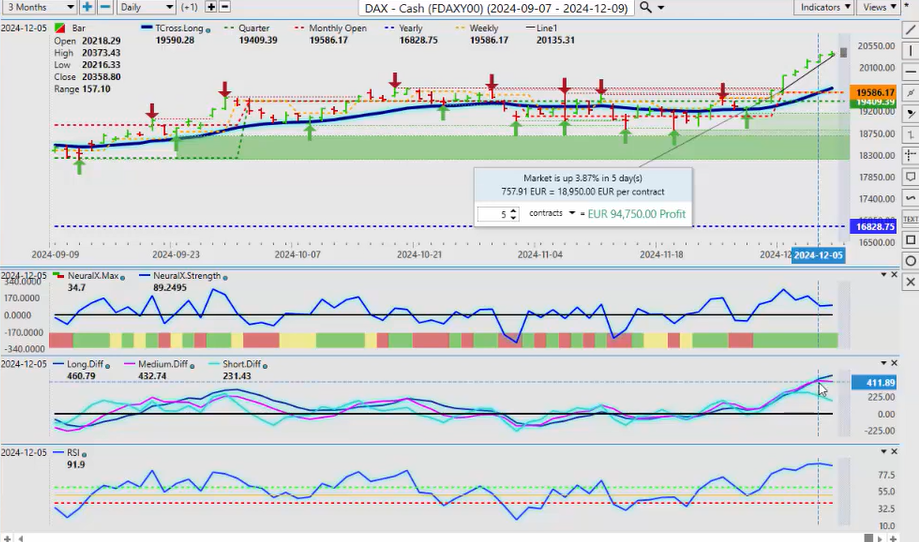Click the 2024-12-05 date marker on axis
919x542 pixels.
pyautogui.click(x=818, y=255)
